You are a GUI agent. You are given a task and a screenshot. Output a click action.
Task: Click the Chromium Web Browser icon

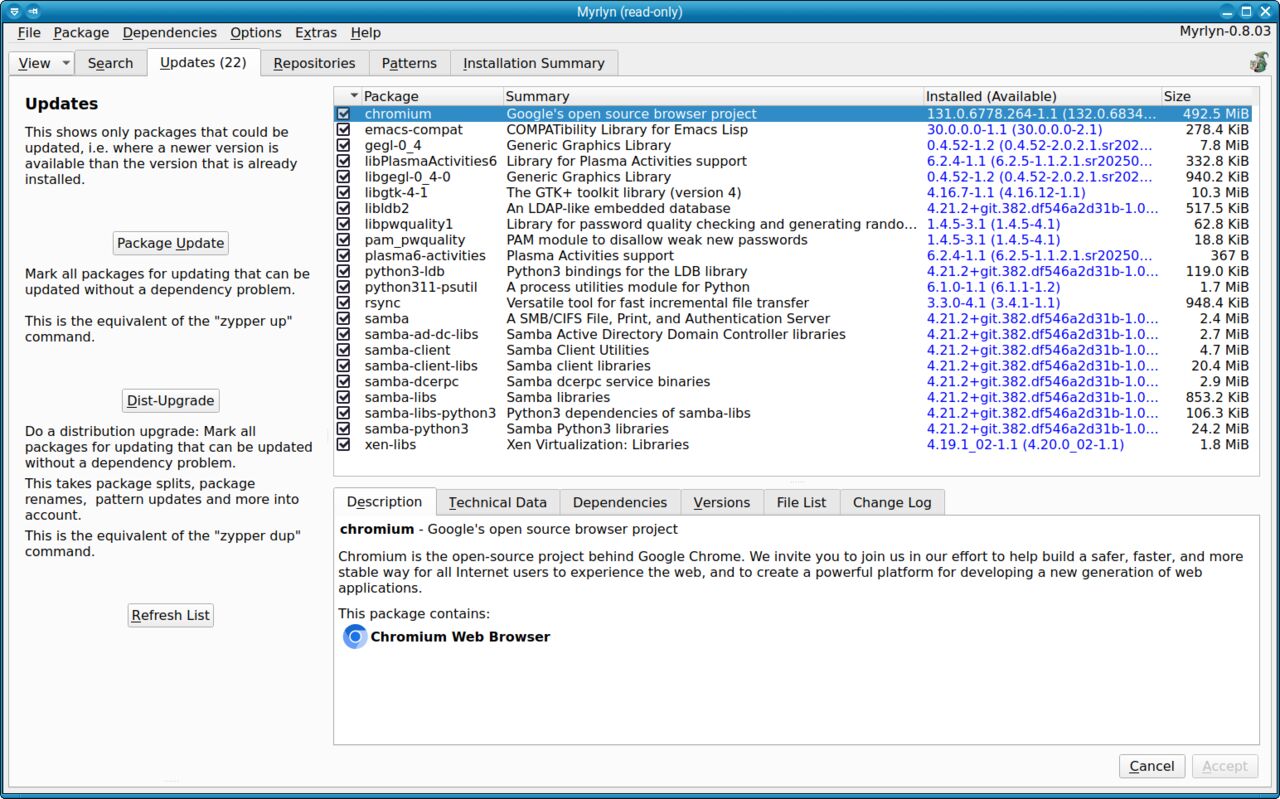click(355, 637)
